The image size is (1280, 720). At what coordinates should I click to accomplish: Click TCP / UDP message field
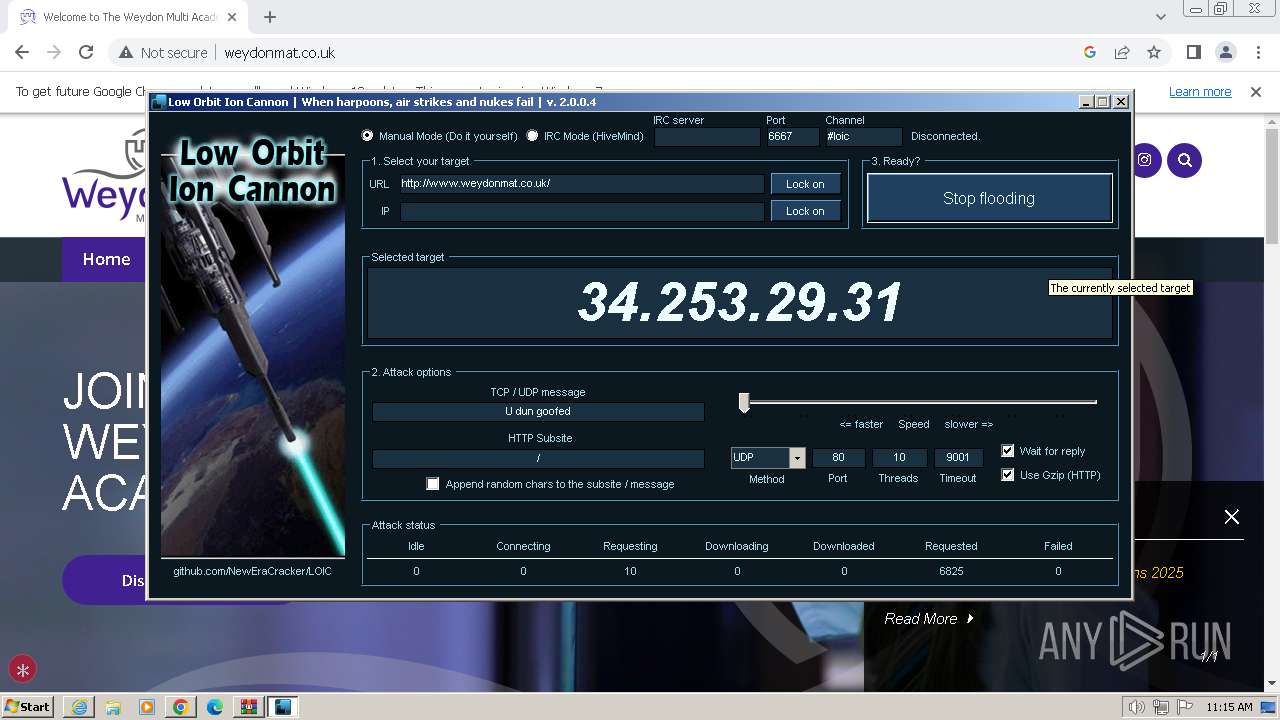538,411
